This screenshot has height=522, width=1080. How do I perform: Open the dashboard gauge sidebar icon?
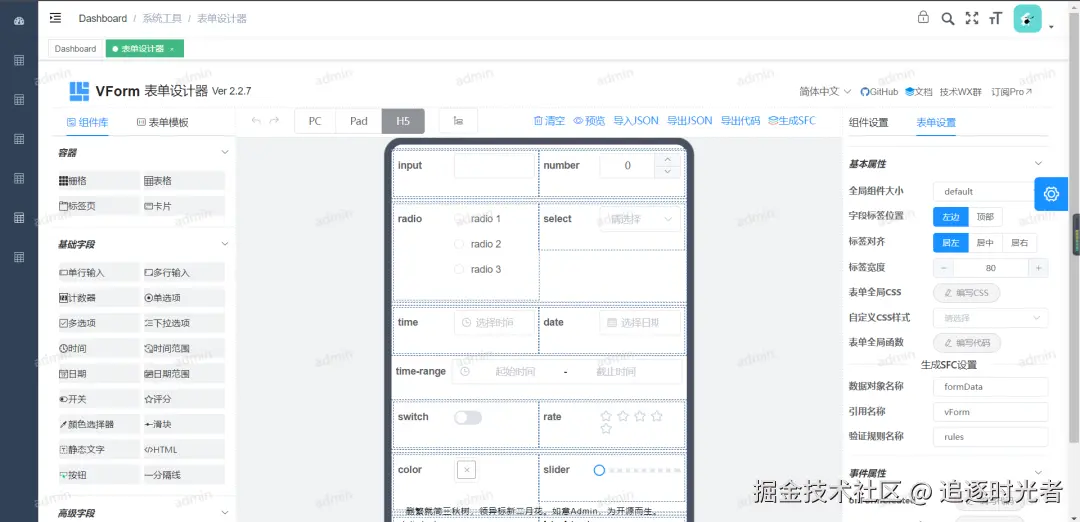(x=19, y=21)
